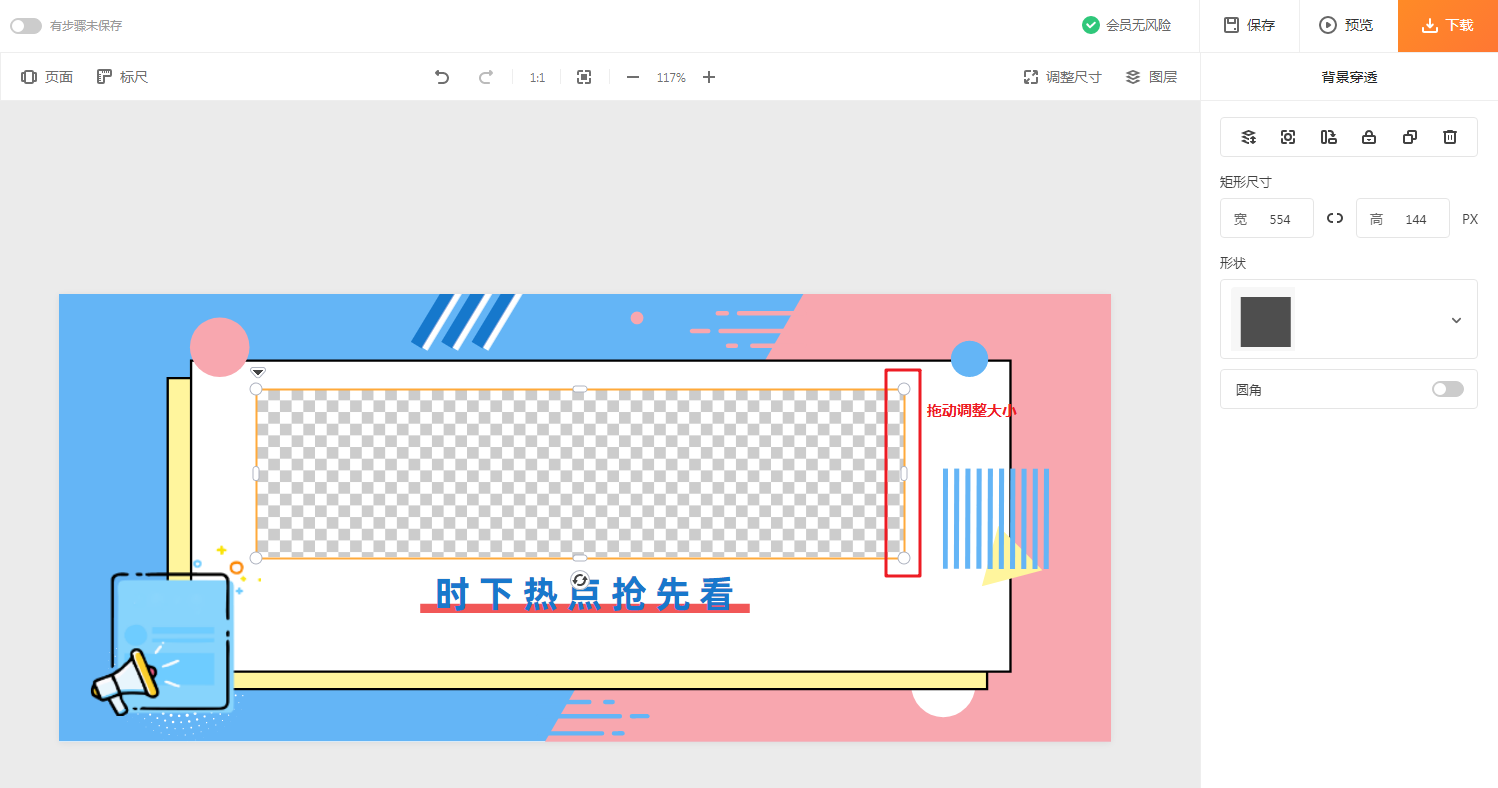Zoom out with the minus icon

tap(633, 77)
